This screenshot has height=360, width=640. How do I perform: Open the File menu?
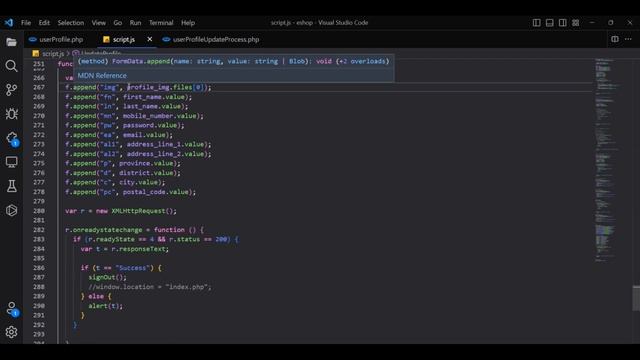26,23
